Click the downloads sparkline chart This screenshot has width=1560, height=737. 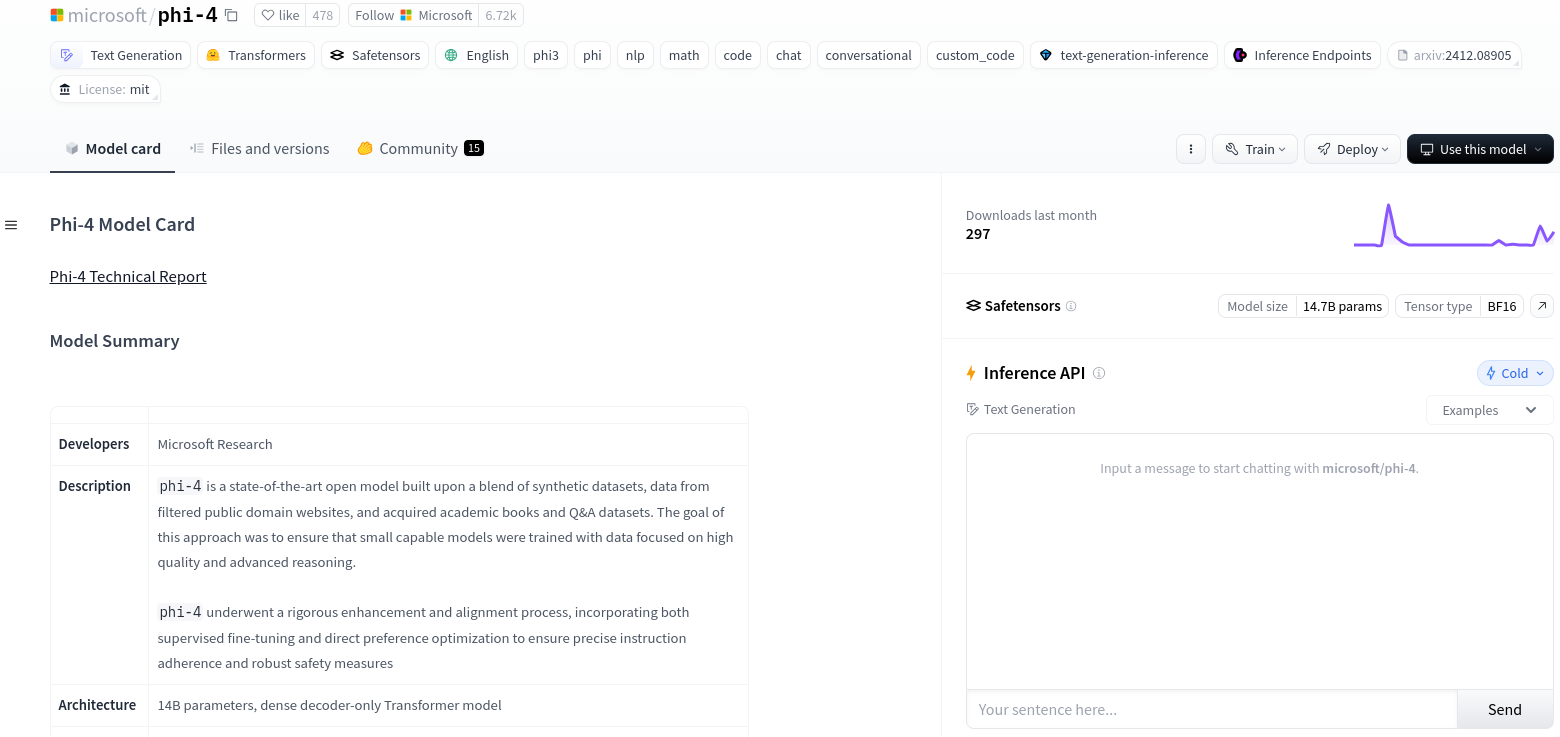coord(1453,226)
